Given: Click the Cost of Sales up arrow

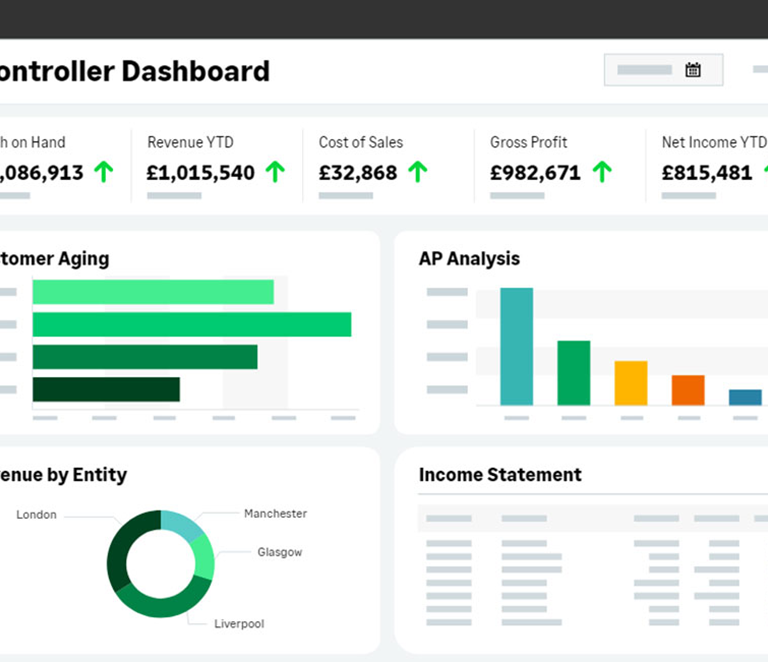Looking at the screenshot, I should tap(418, 172).
